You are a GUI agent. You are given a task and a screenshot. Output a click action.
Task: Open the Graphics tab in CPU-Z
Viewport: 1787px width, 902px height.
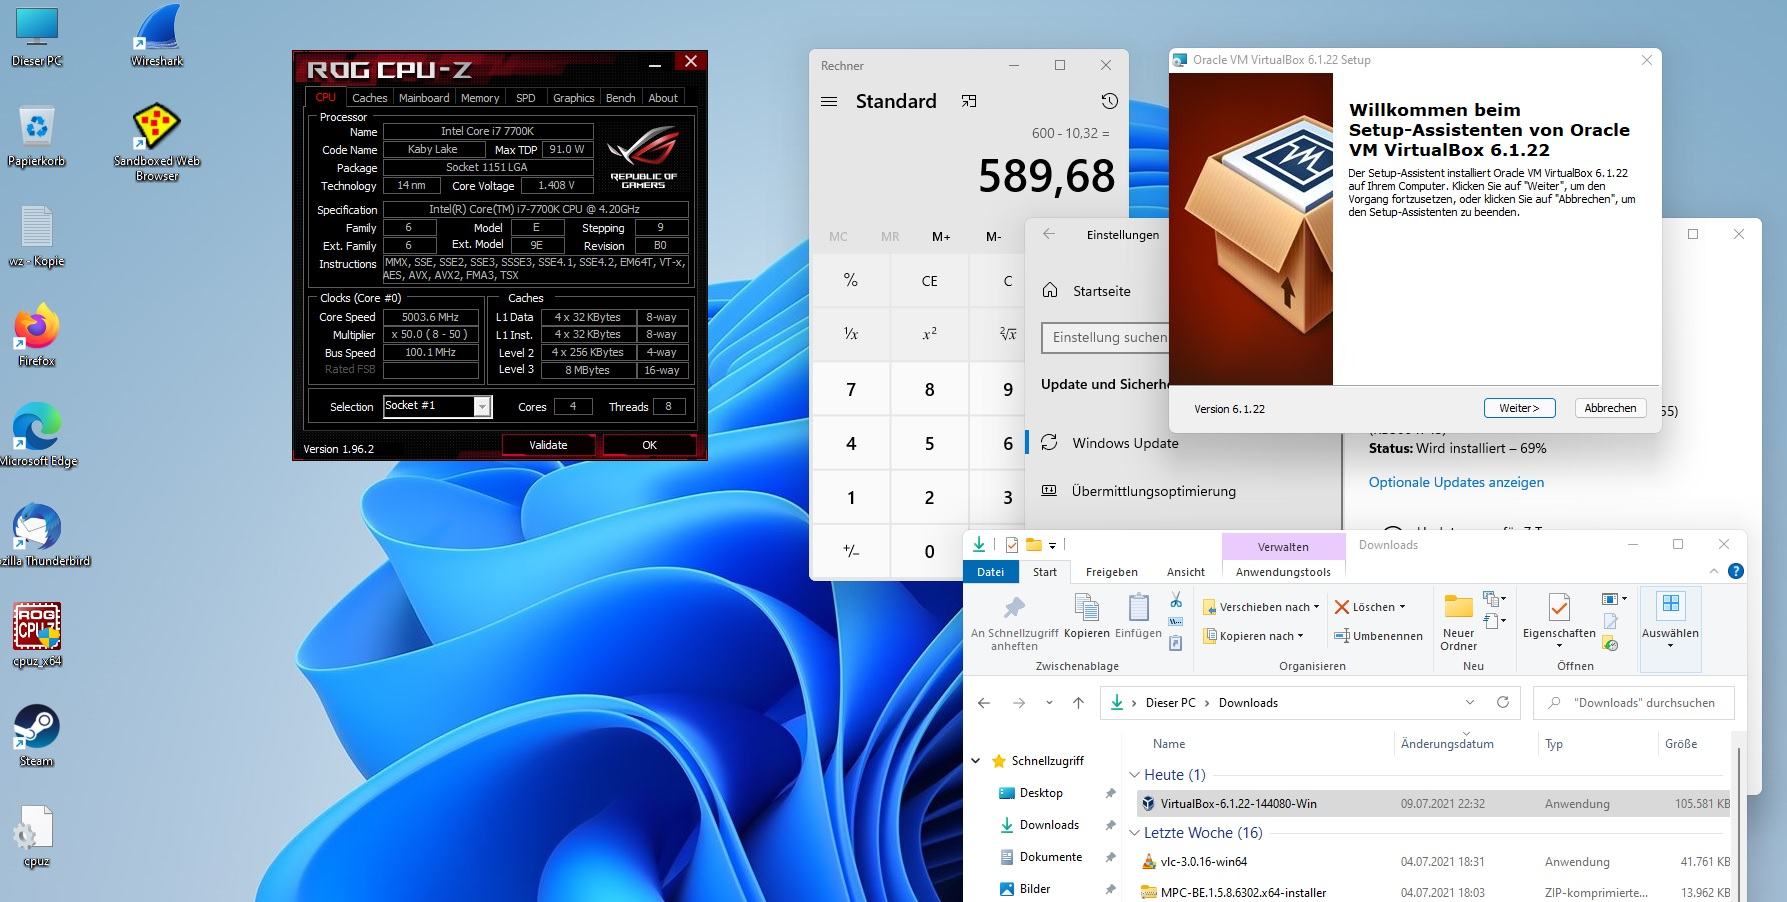[573, 98]
